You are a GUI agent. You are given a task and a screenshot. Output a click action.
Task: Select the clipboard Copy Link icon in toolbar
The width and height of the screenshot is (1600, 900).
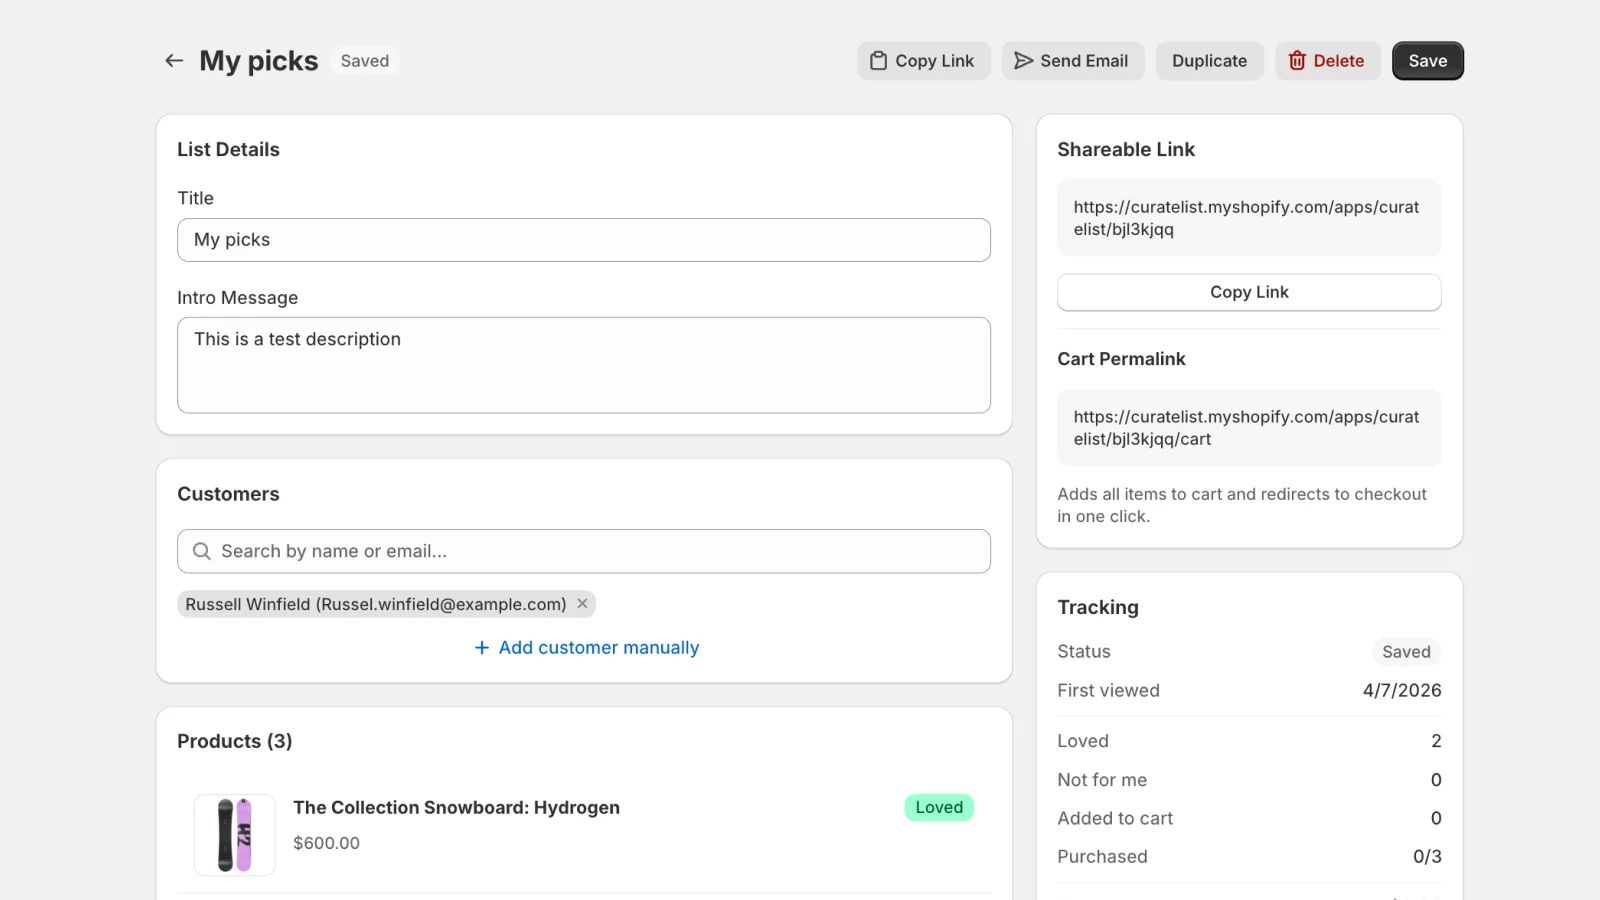coord(876,60)
